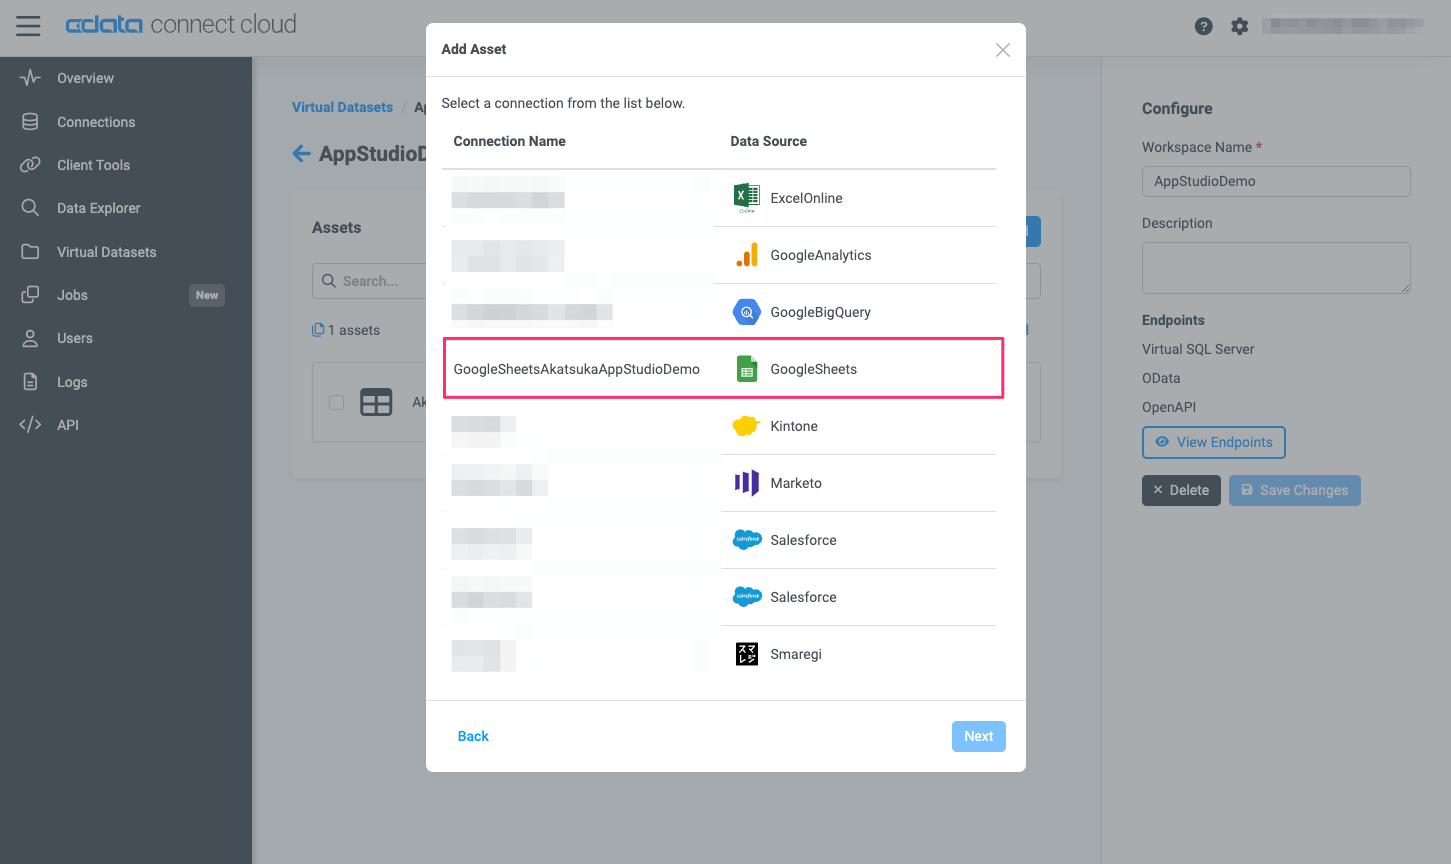Viewport: 1451px width, 864px height.
Task: Open the hamburger menu at top left
Action: [28, 26]
